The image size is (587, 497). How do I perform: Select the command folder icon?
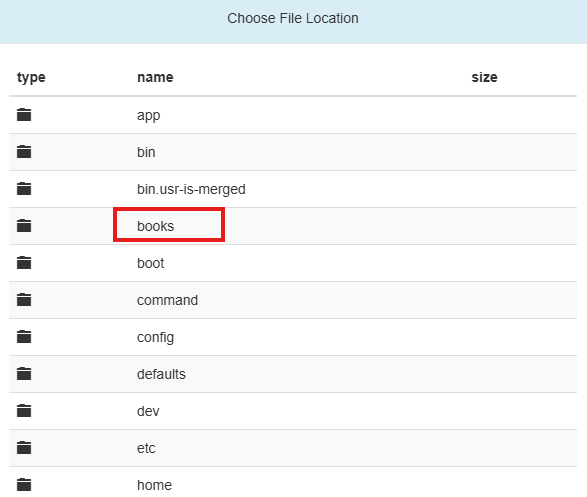(24, 300)
